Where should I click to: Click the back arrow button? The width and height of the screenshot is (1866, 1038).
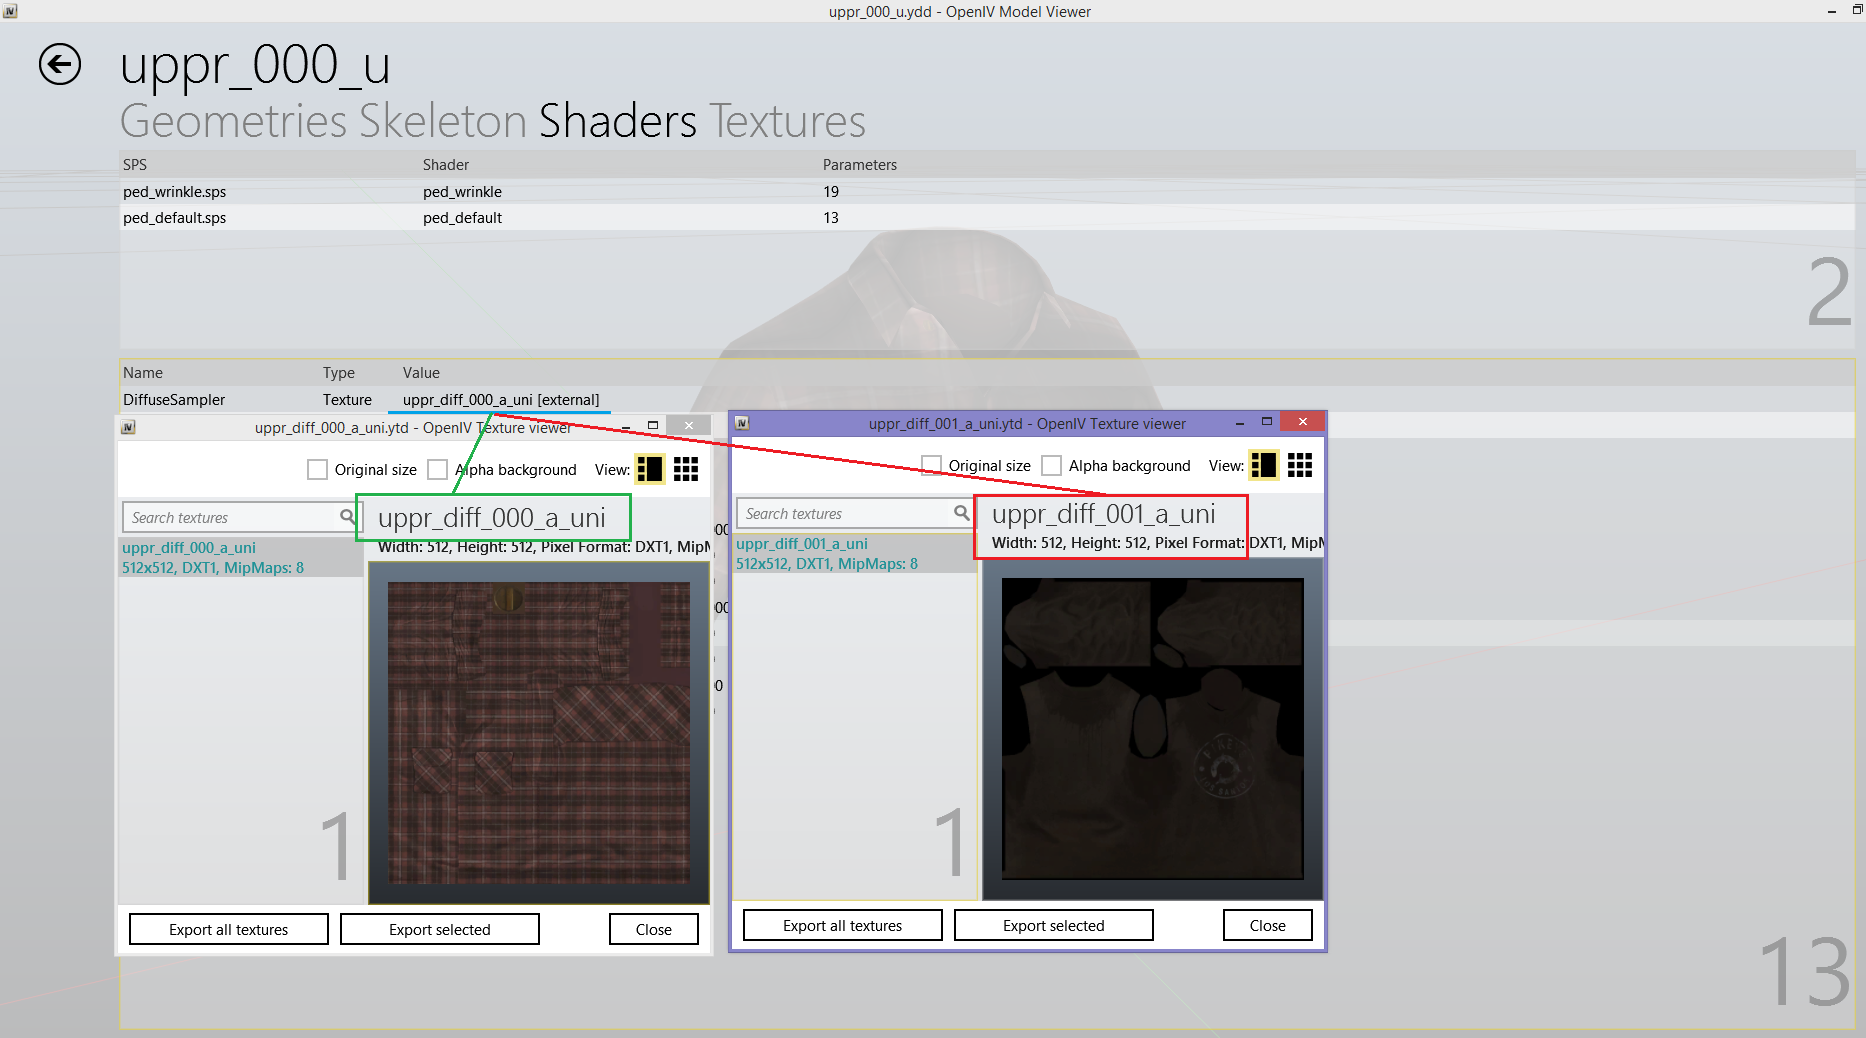coord(60,65)
